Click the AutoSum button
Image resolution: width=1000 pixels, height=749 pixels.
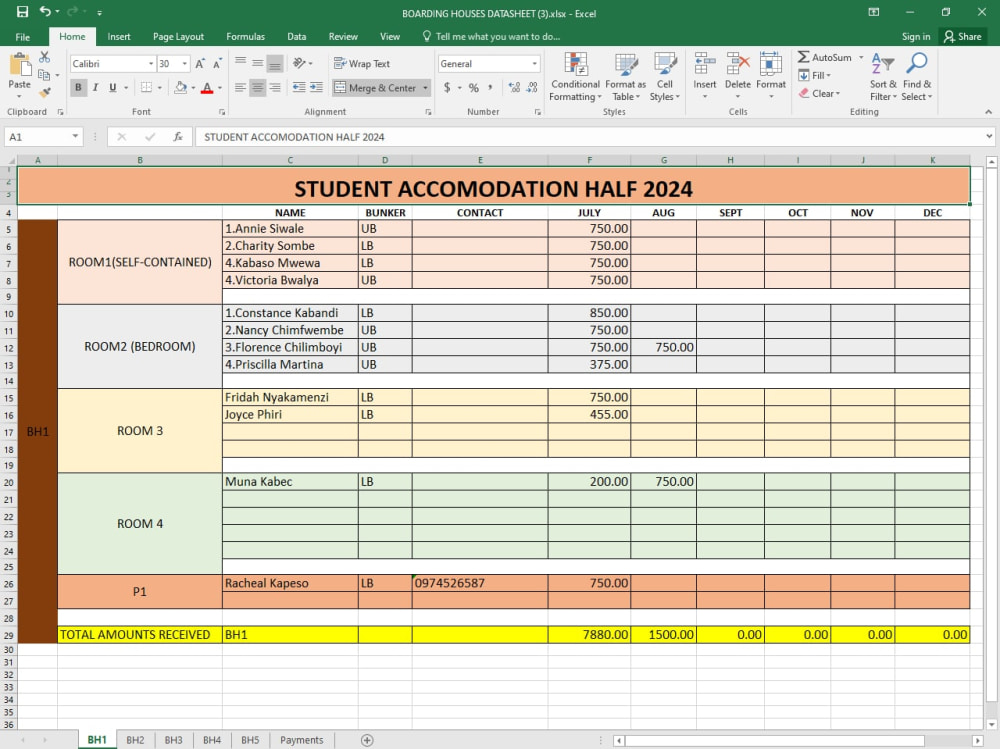[x=825, y=57]
